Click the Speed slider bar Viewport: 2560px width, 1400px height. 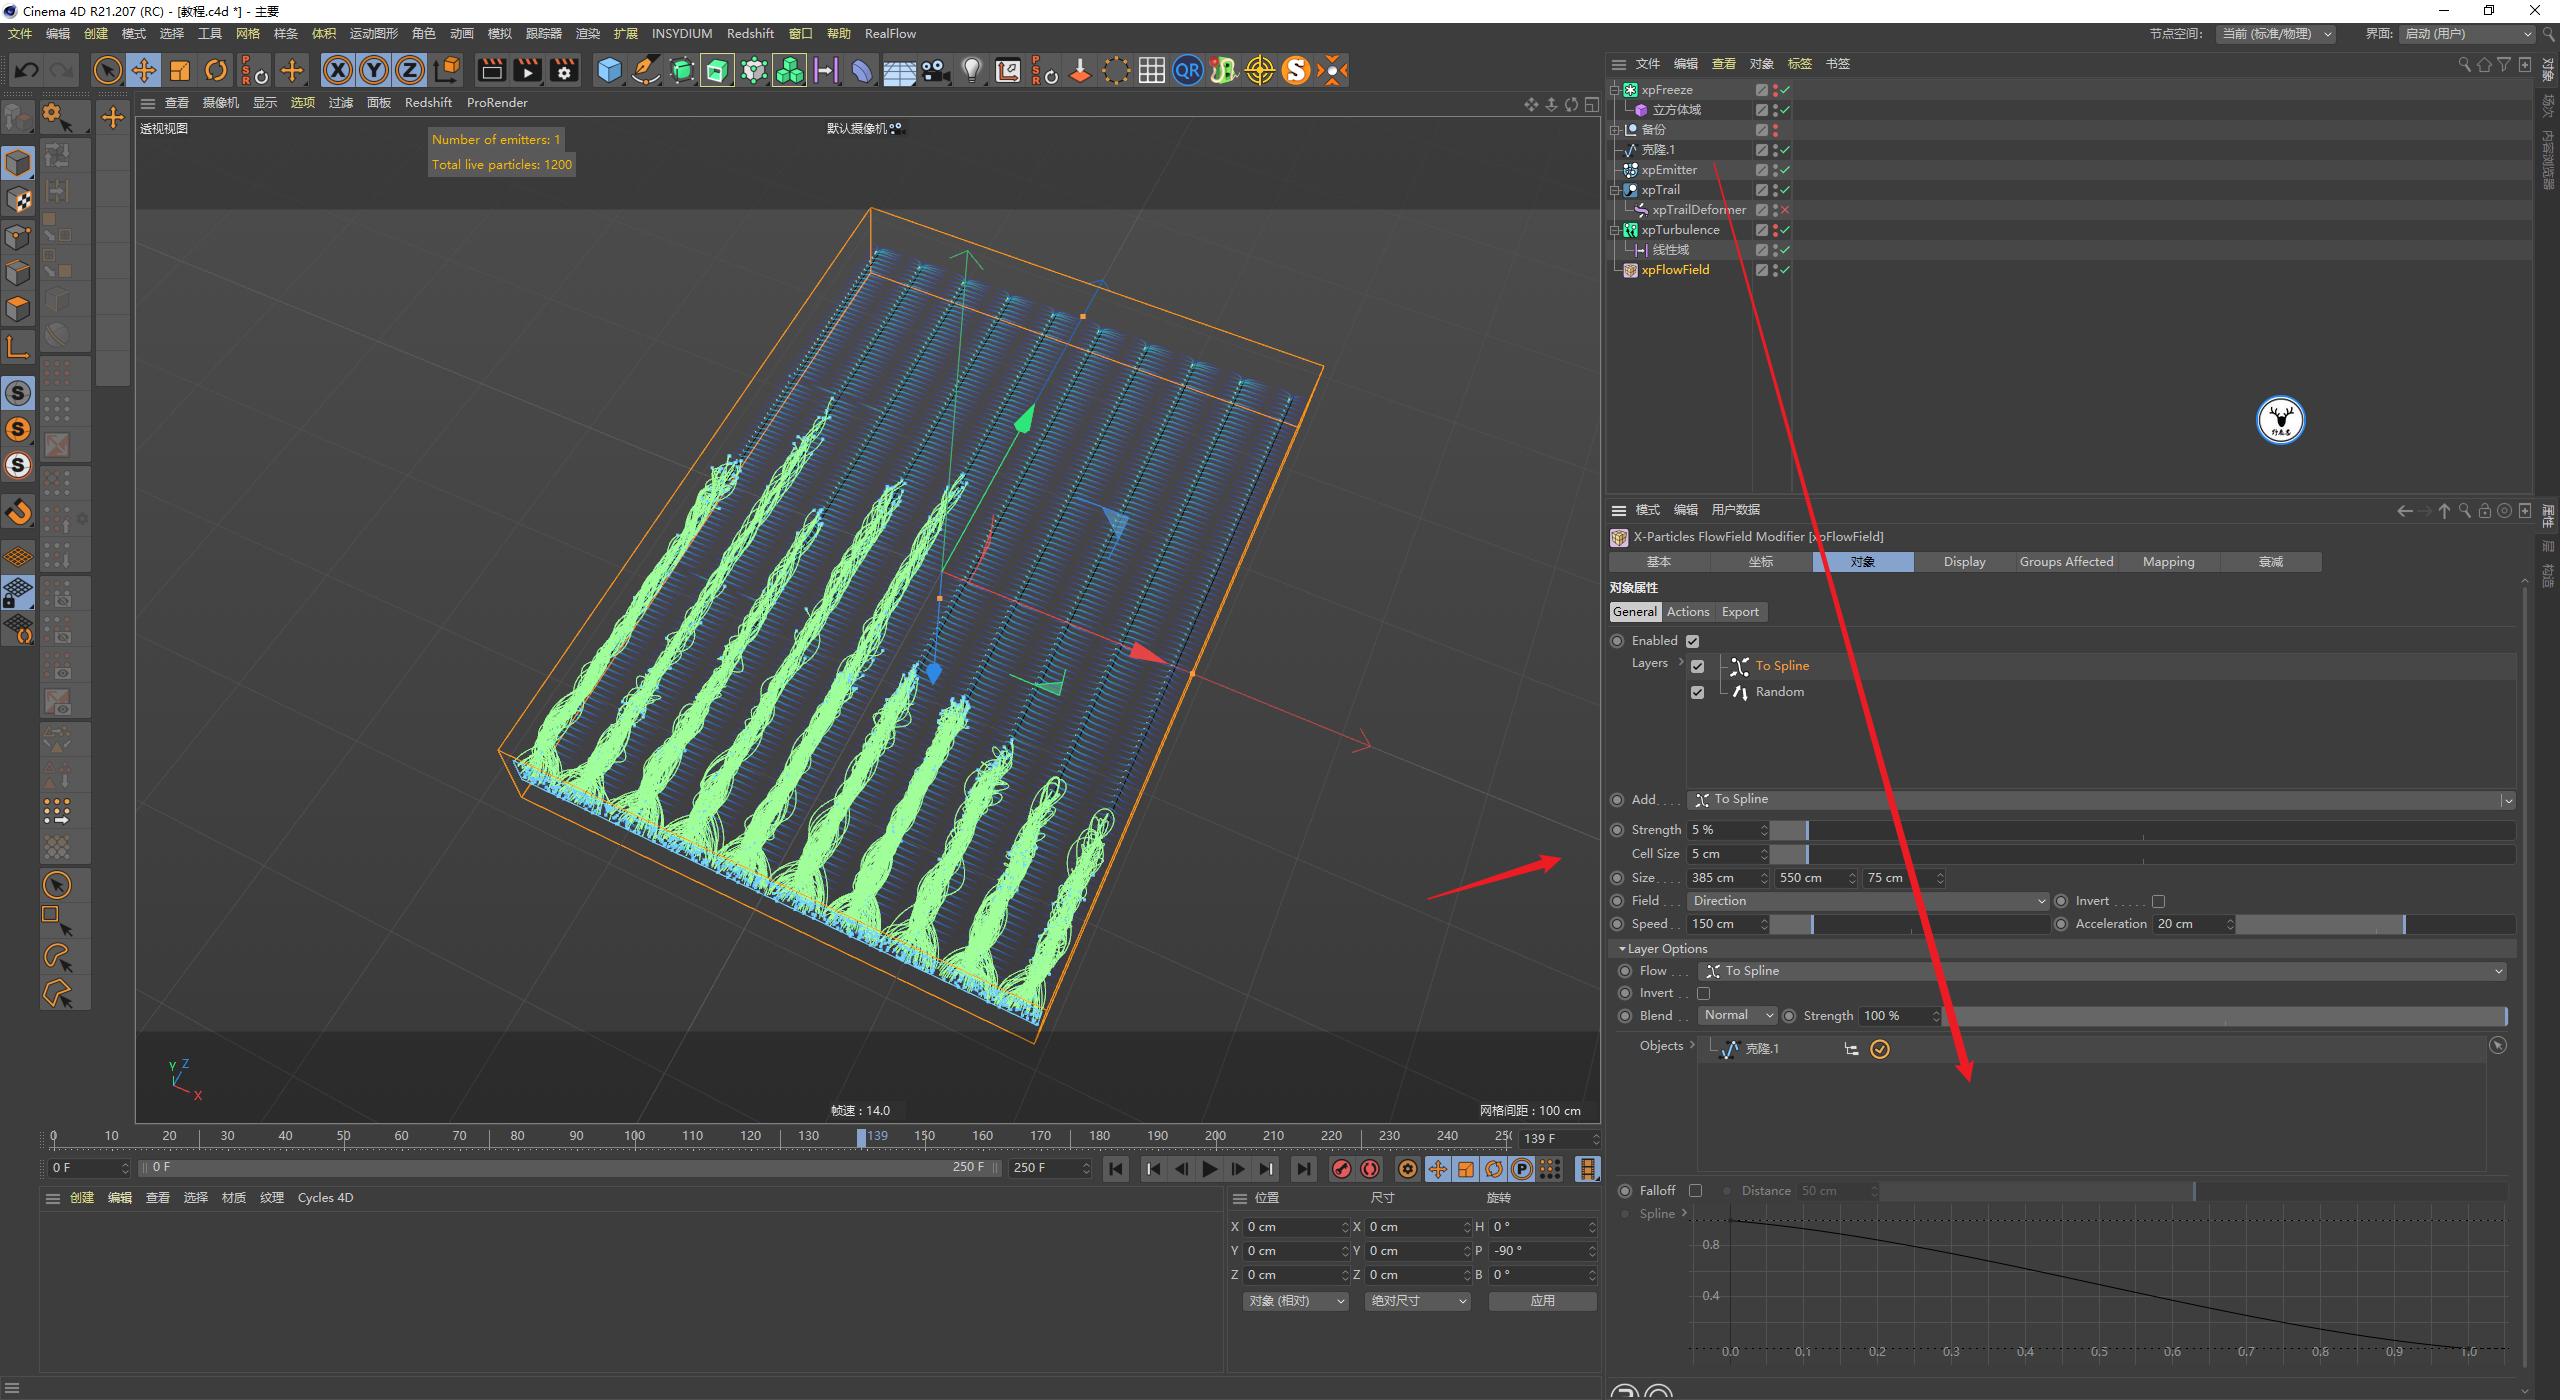point(1910,924)
